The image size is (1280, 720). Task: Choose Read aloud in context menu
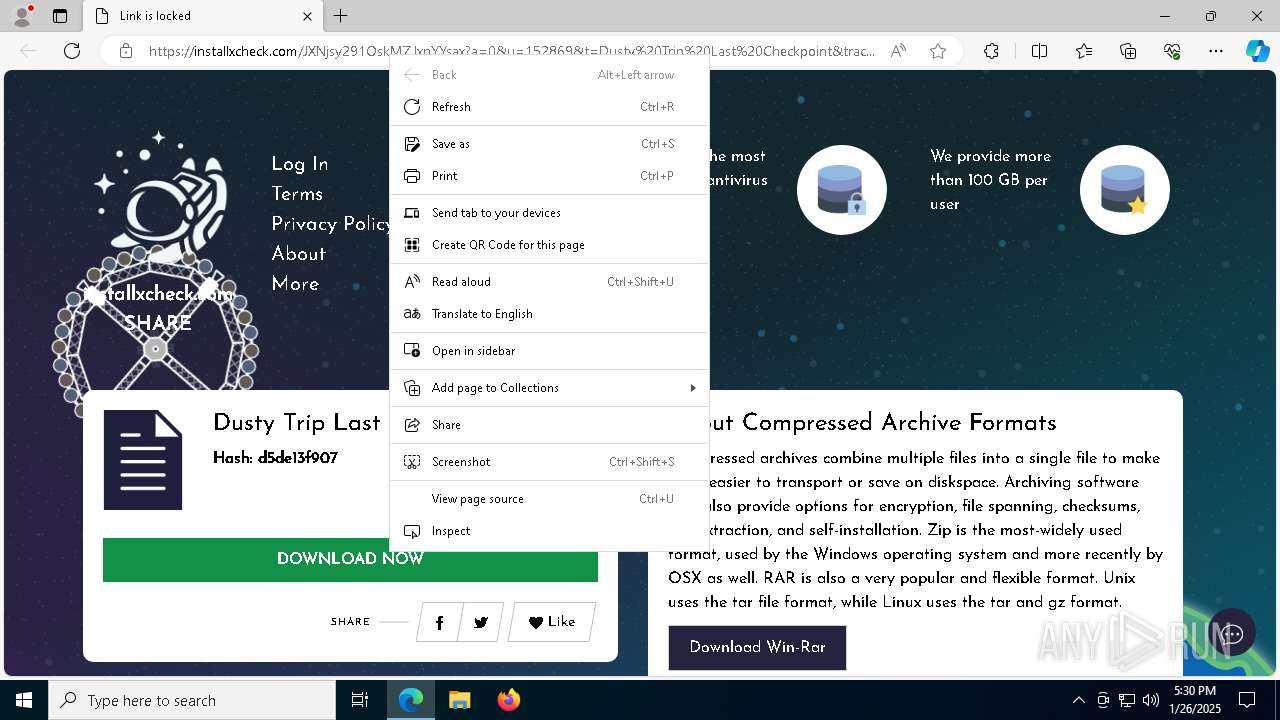tap(549, 282)
